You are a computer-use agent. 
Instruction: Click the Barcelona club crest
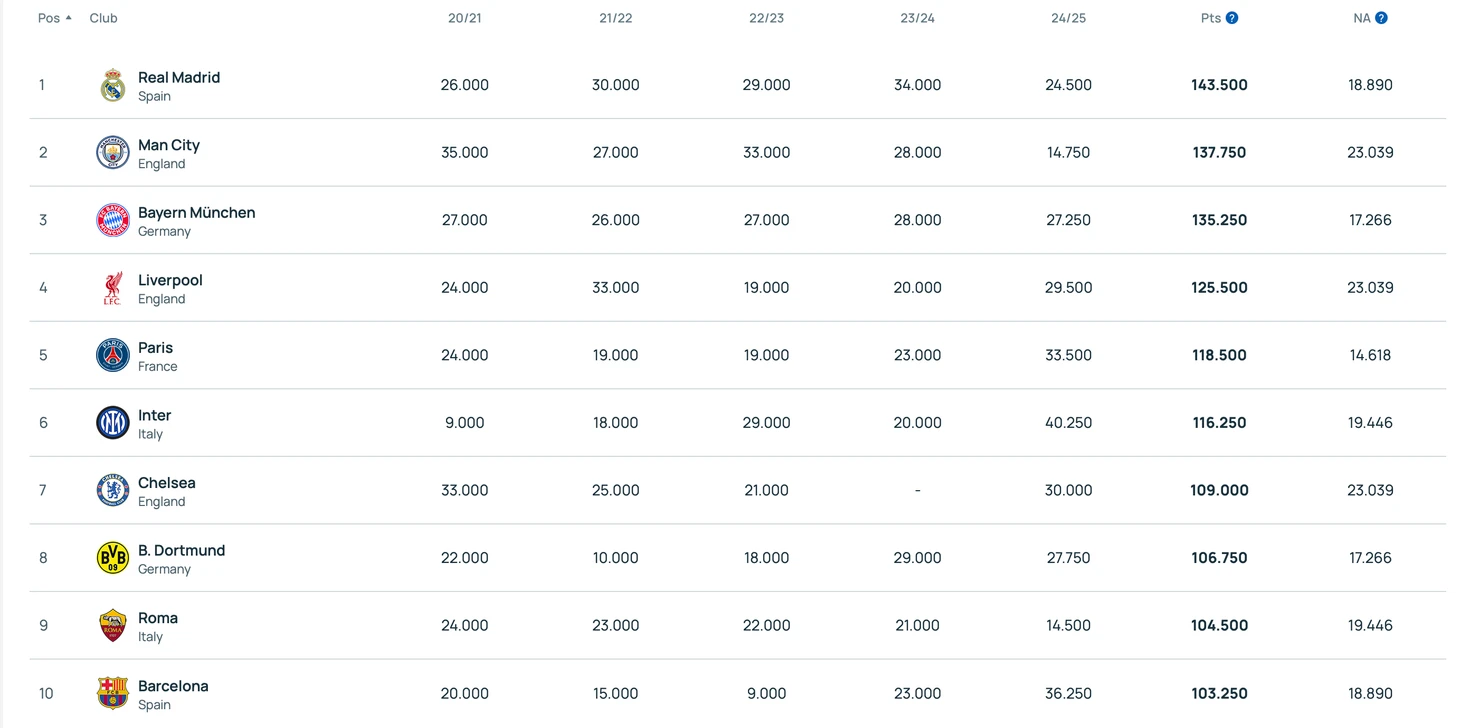(x=113, y=693)
